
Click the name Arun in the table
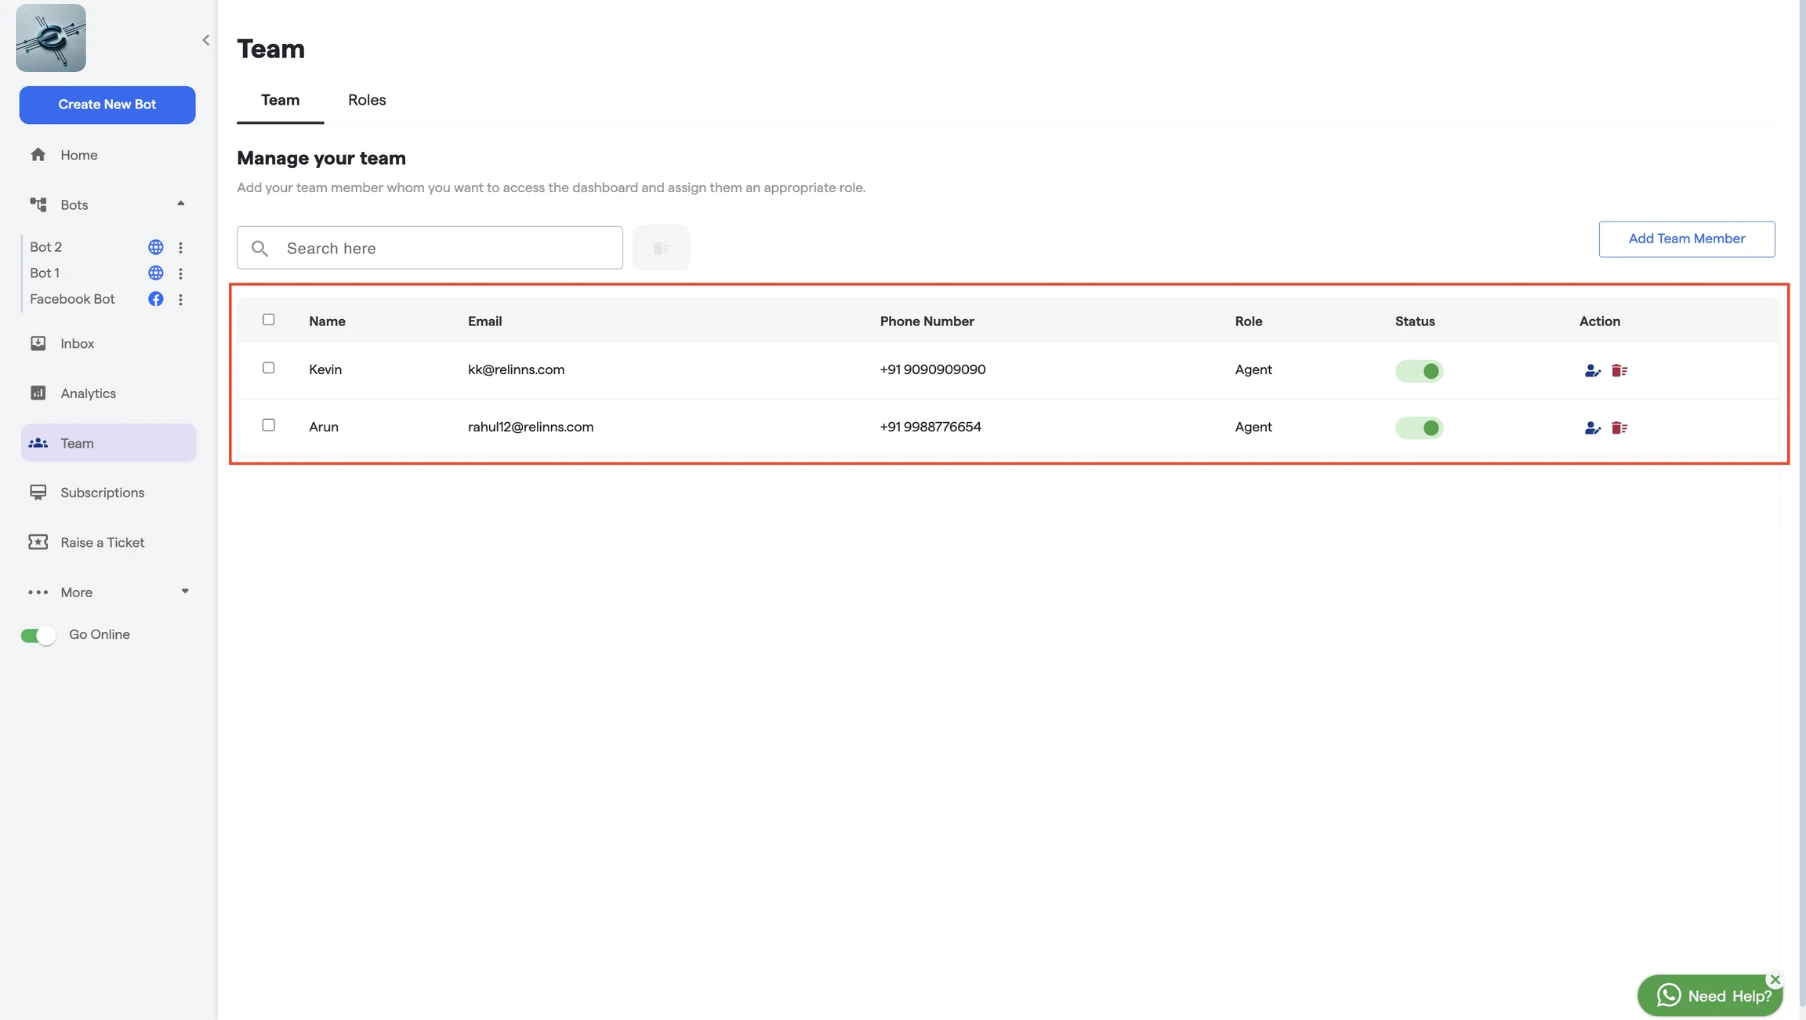[323, 427]
